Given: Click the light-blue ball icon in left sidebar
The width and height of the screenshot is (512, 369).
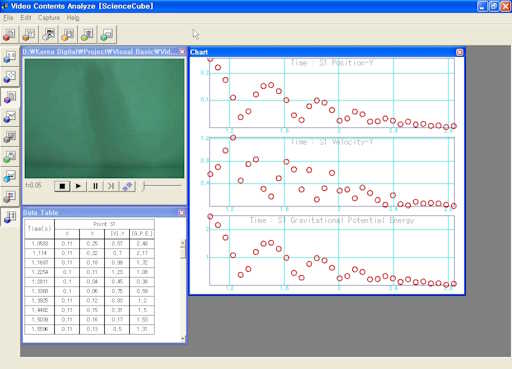Looking at the screenshot, I should click(x=10, y=177).
